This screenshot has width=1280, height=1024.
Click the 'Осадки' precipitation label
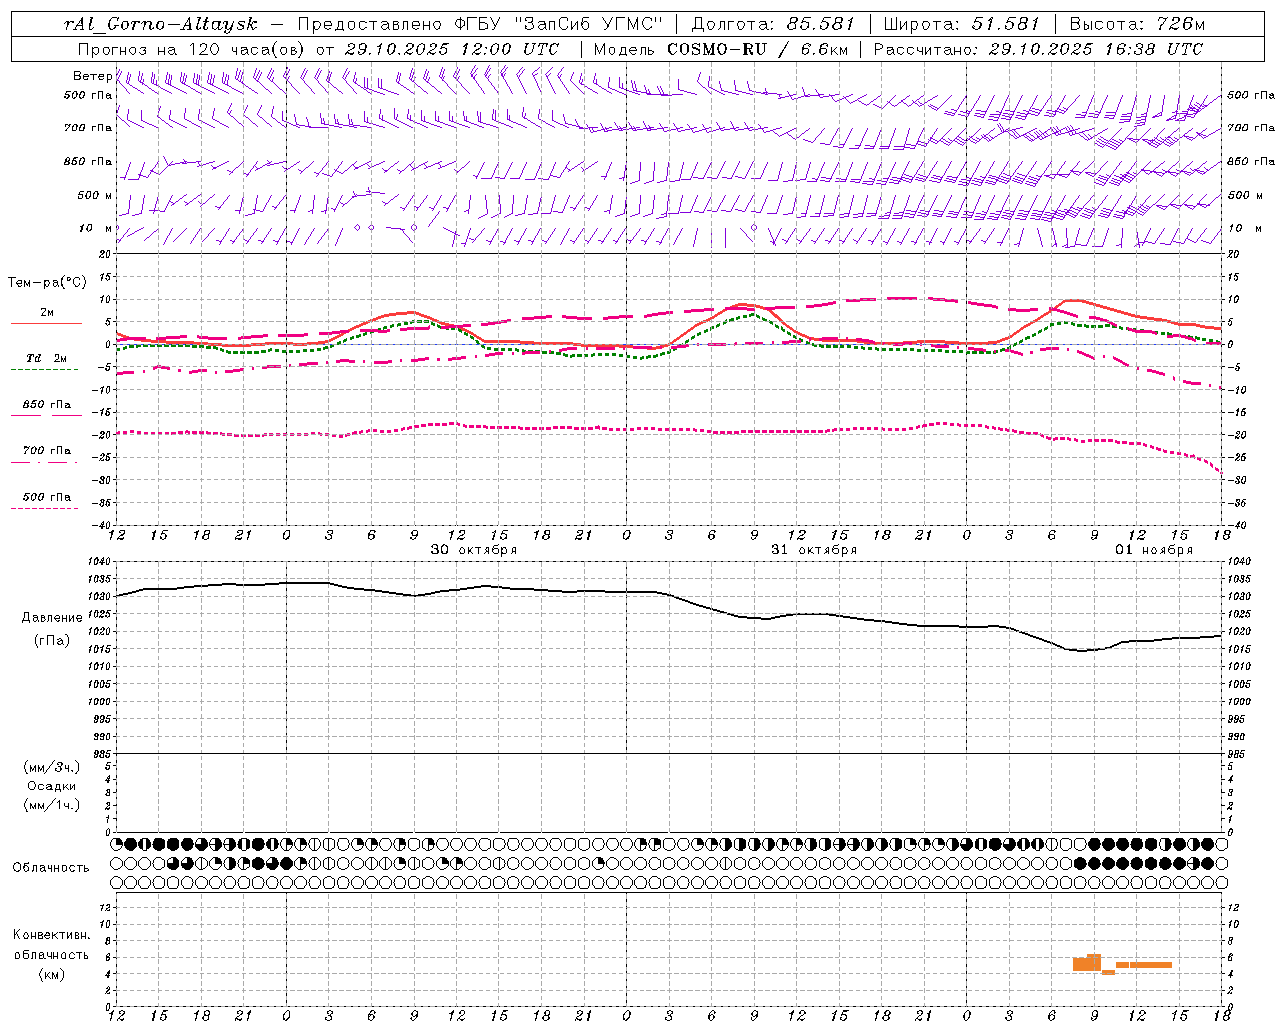point(52,787)
